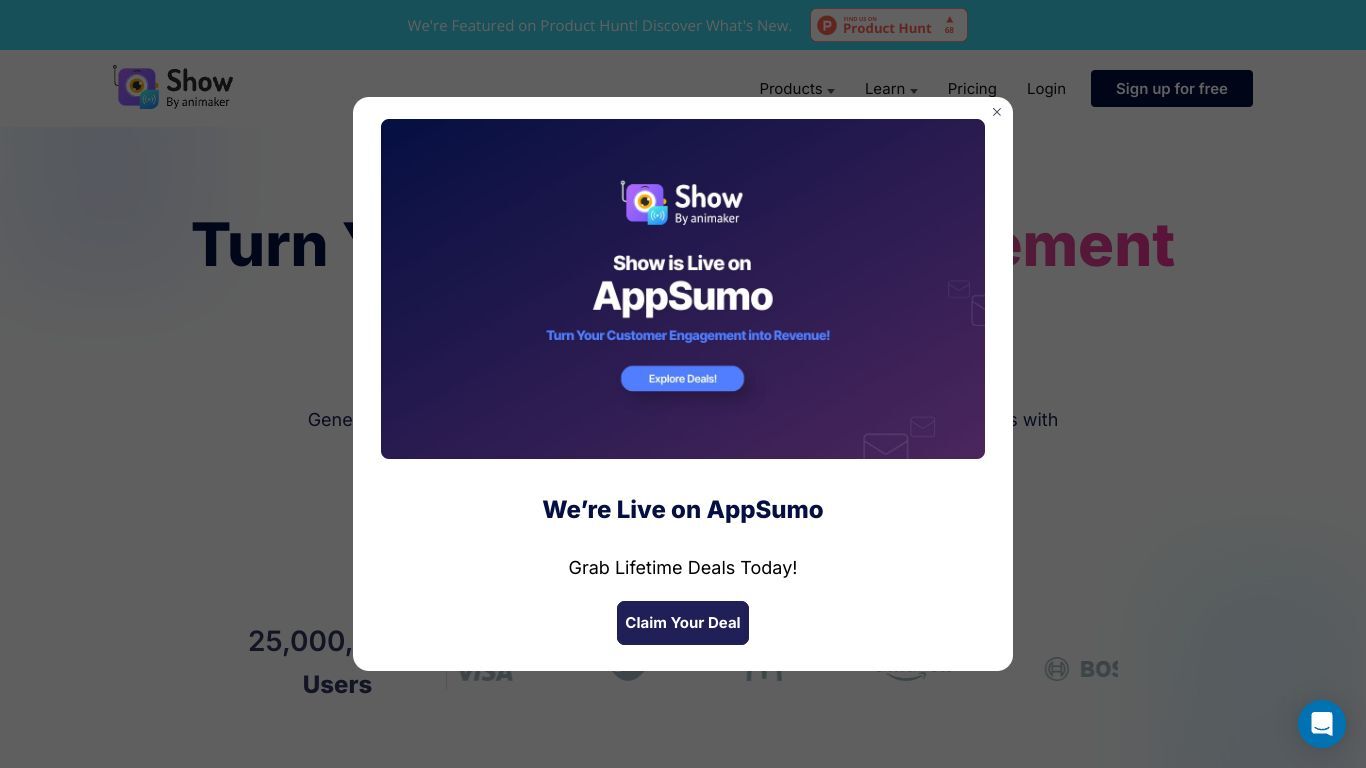
Task: Go to the Login page
Action: tap(1046, 89)
